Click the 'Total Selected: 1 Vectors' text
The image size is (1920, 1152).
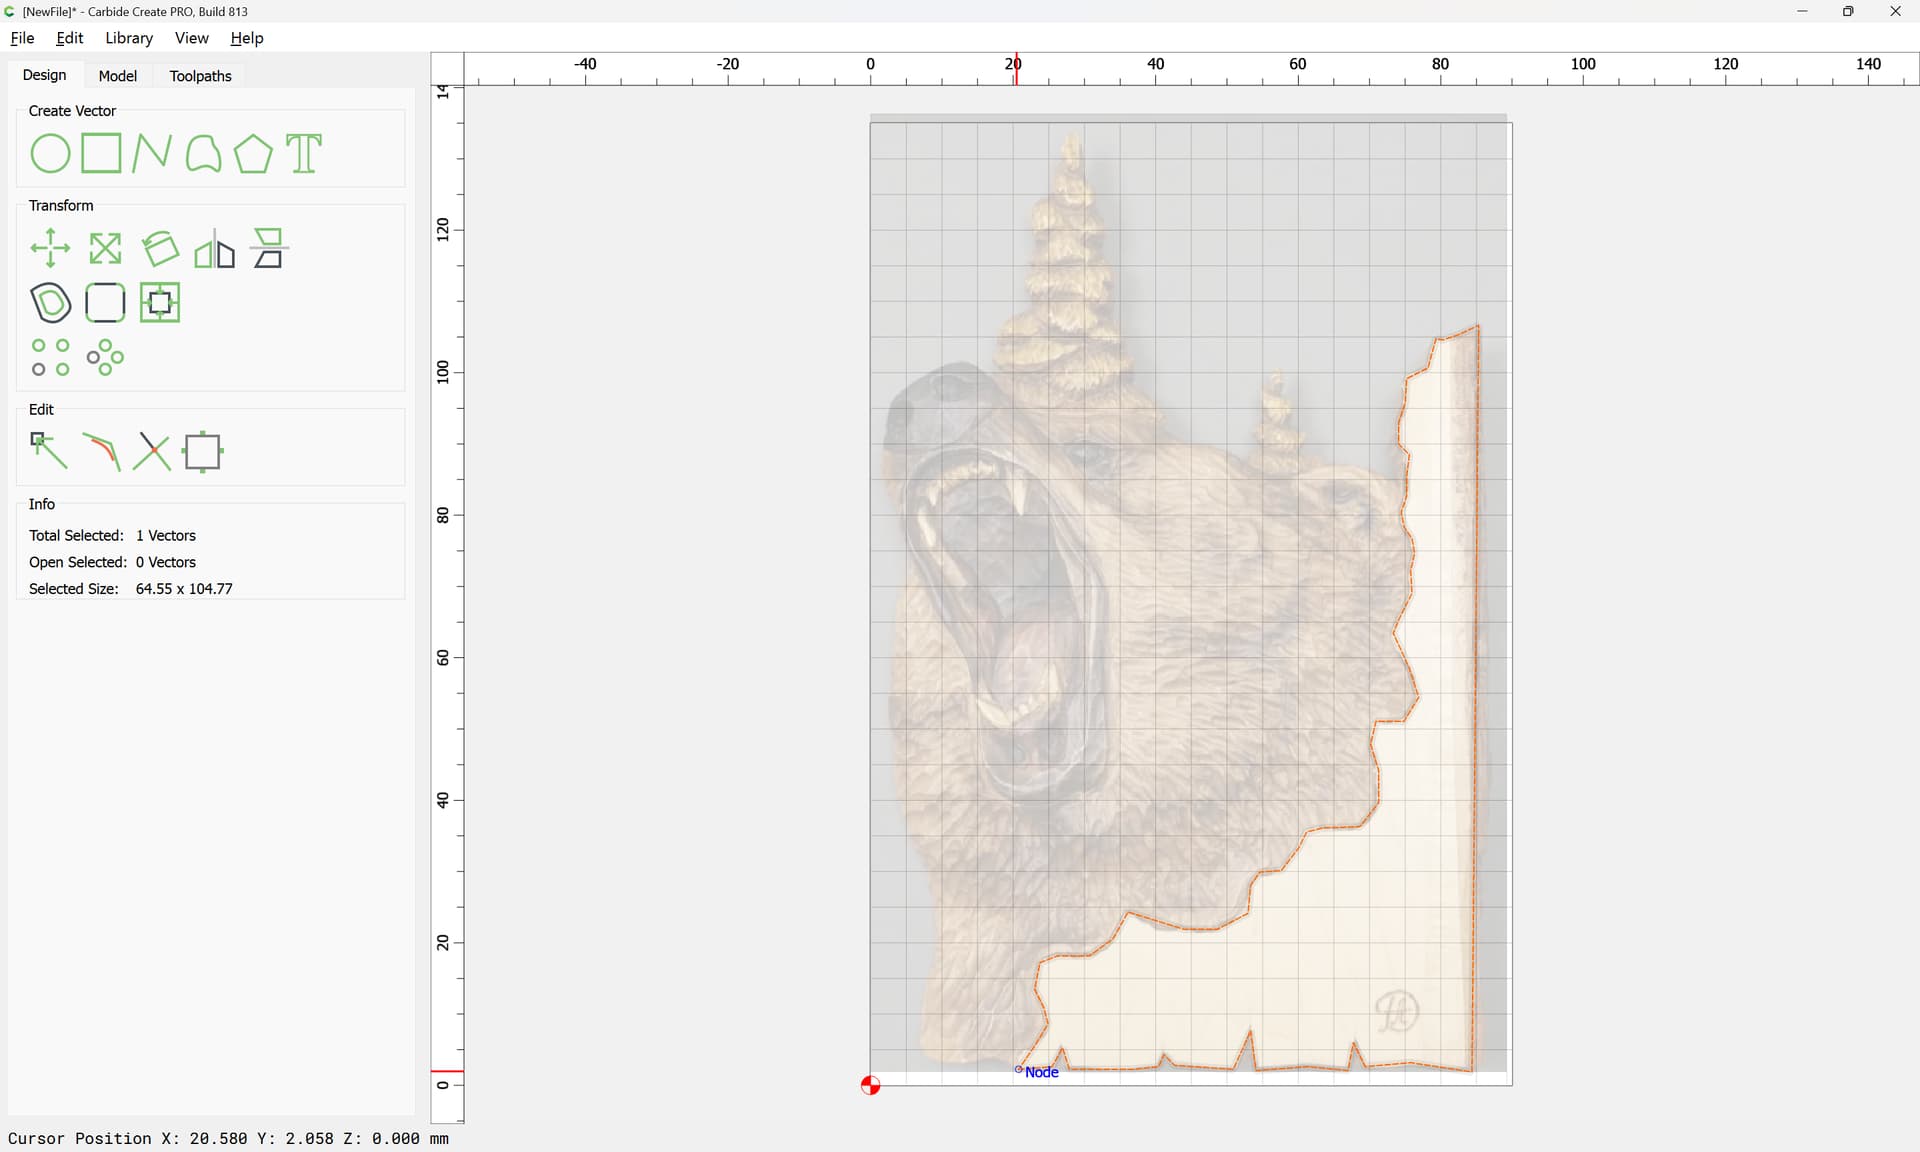pyautogui.click(x=112, y=536)
